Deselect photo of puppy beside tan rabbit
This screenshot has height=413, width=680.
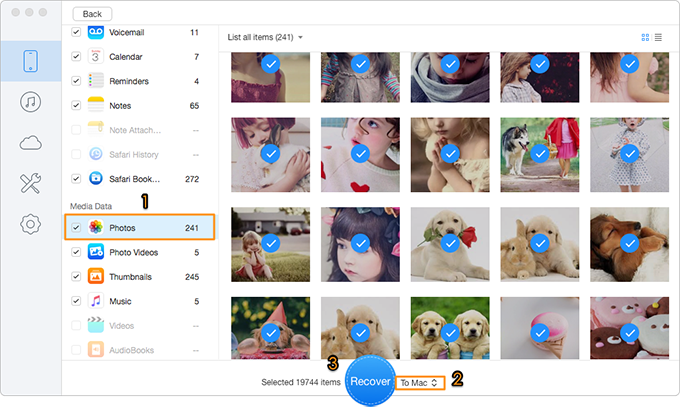pos(540,243)
